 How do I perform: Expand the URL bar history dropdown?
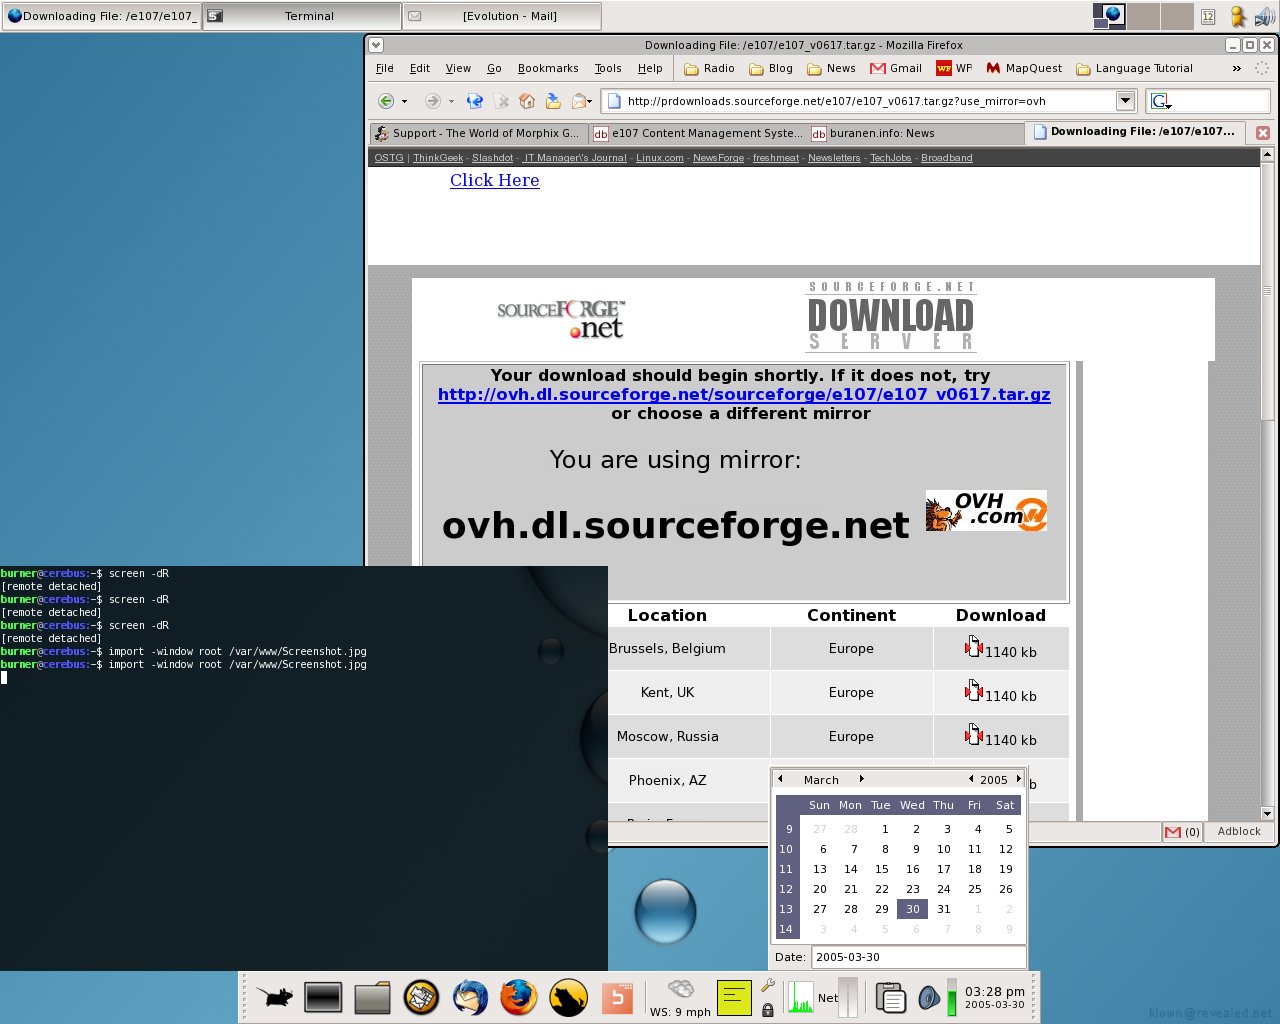tap(1125, 100)
